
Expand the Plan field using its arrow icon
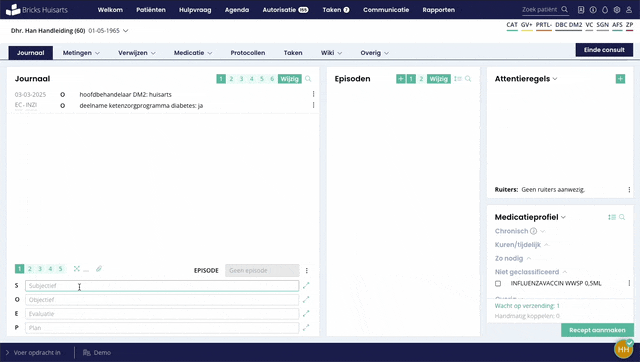[x=306, y=327]
